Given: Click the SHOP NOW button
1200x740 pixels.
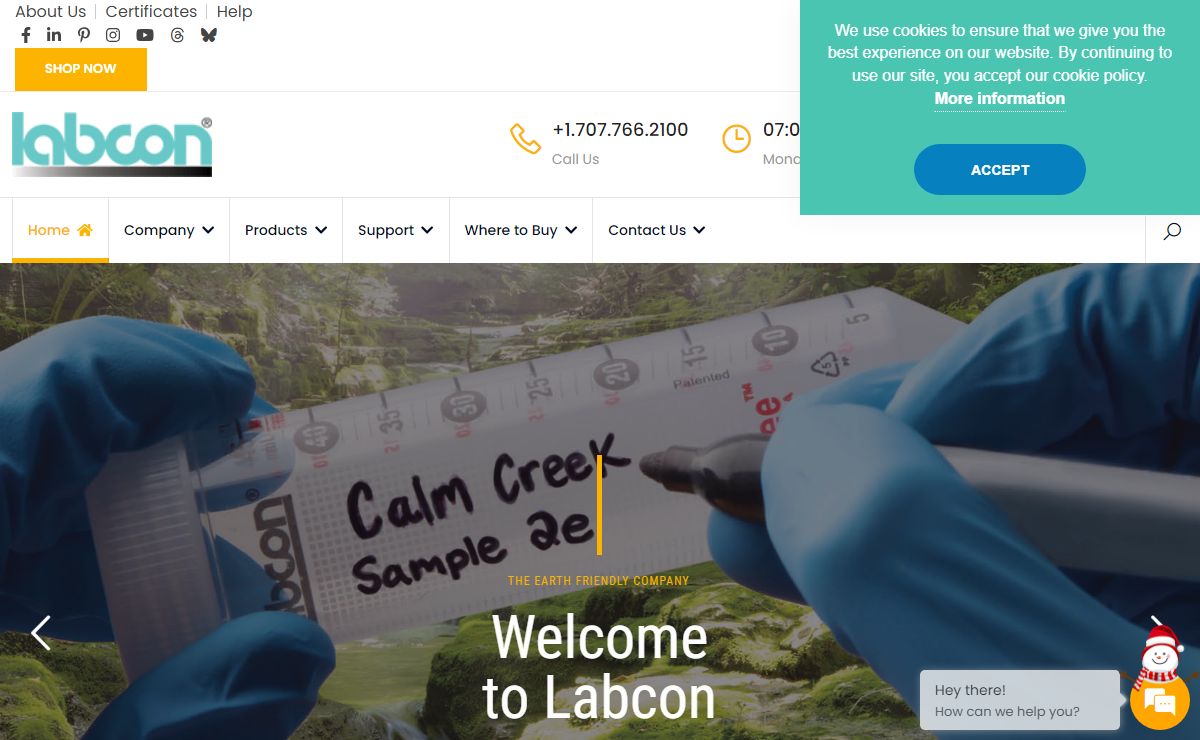Looking at the screenshot, I should pyautogui.click(x=81, y=69).
